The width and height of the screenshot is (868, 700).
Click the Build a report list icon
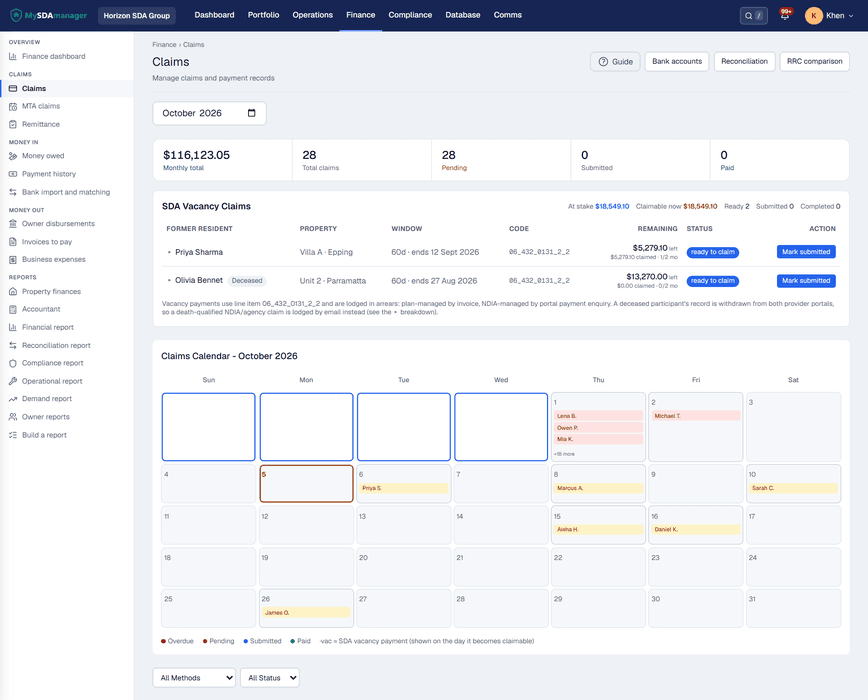click(13, 435)
